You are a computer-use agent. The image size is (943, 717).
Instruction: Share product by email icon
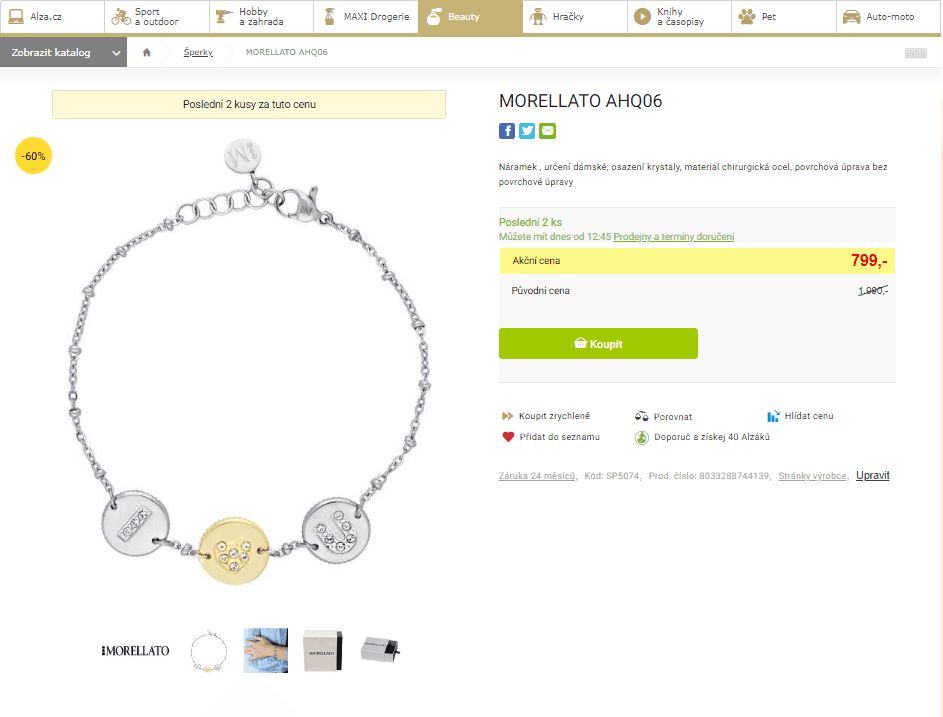coord(547,131)
